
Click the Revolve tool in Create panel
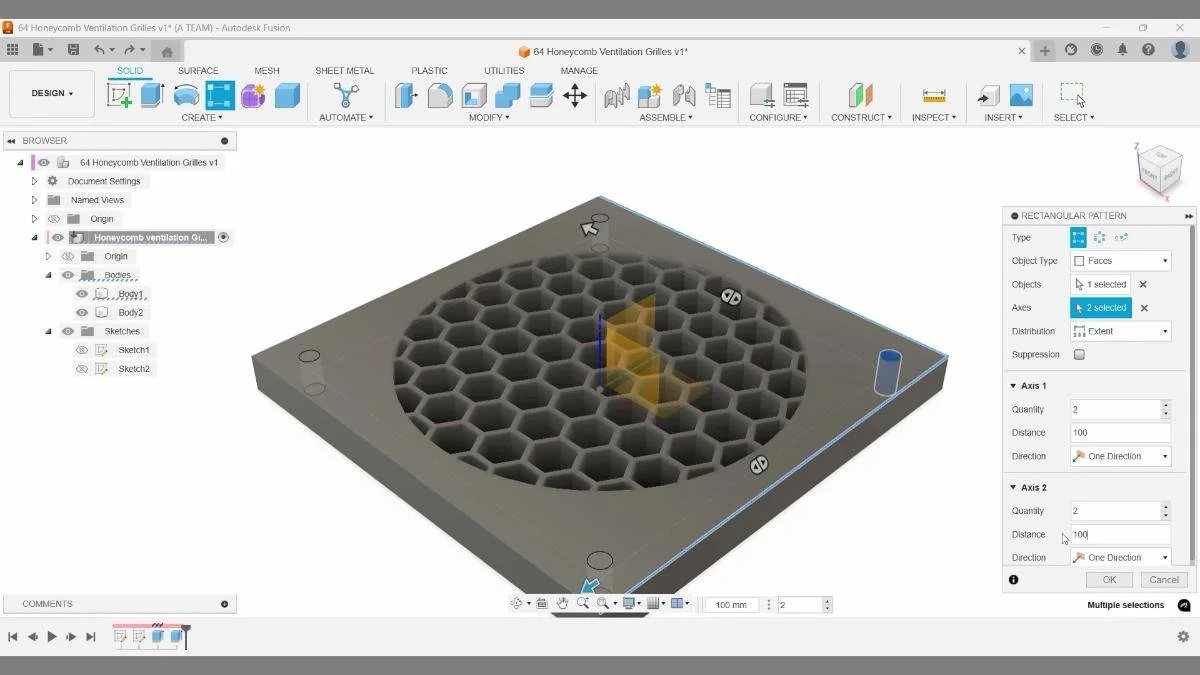click(185, 94)
